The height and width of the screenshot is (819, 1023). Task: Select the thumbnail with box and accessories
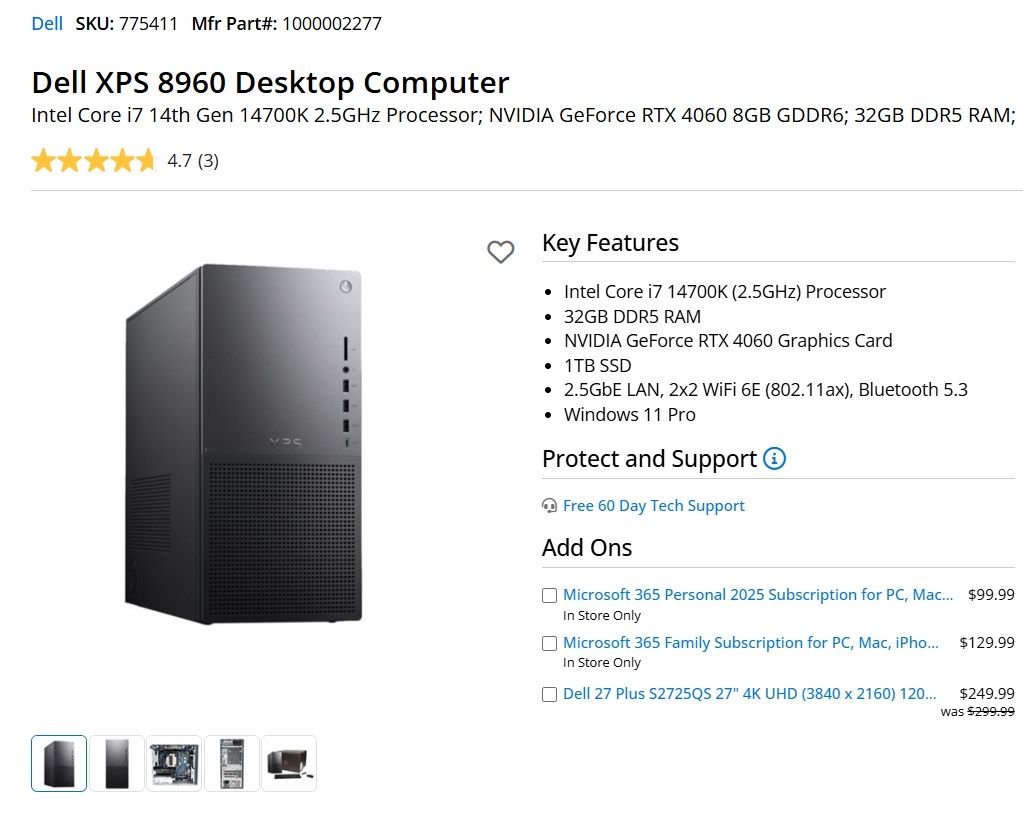[x=289, y=764]
